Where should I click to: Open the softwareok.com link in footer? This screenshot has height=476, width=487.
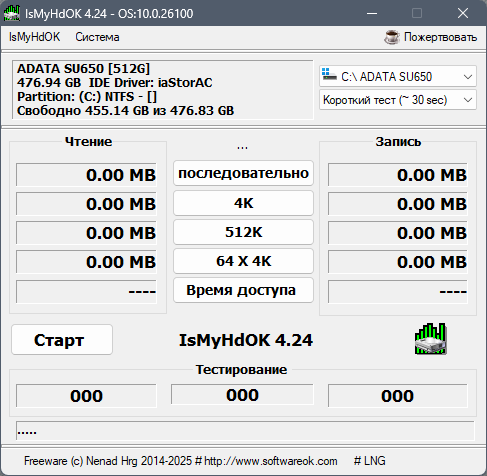point(271,461)
